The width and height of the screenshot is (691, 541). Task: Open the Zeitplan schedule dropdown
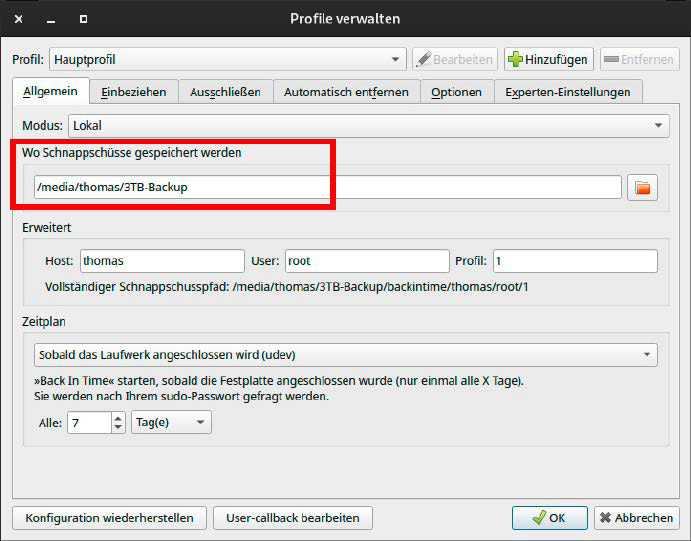(x=343, y=355)
